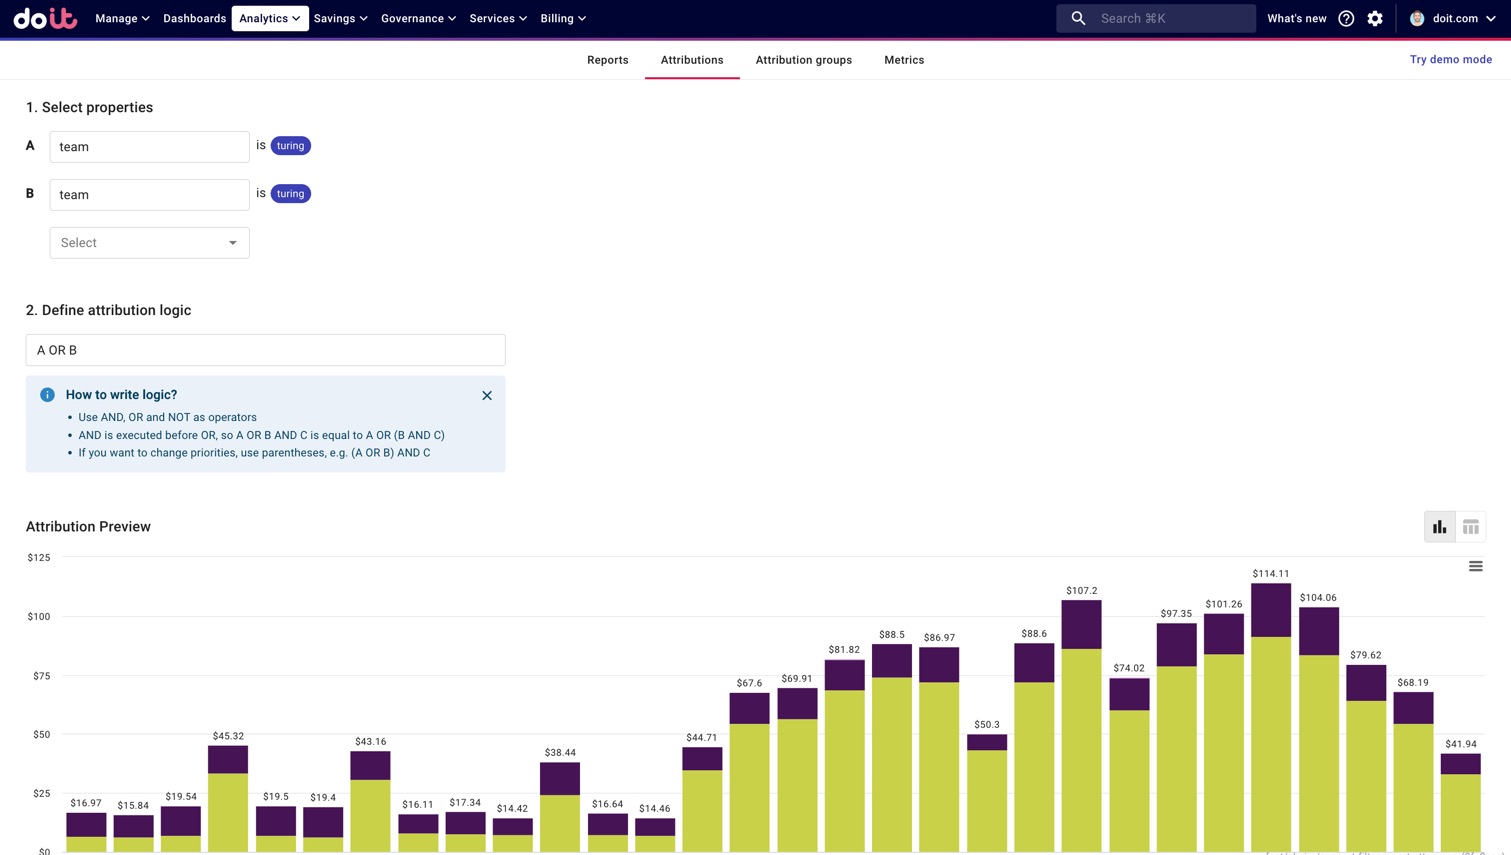Viewport: 1511px width, 855px height.
Task: Open the Manage menu
Action: click(x=122, y=18)
